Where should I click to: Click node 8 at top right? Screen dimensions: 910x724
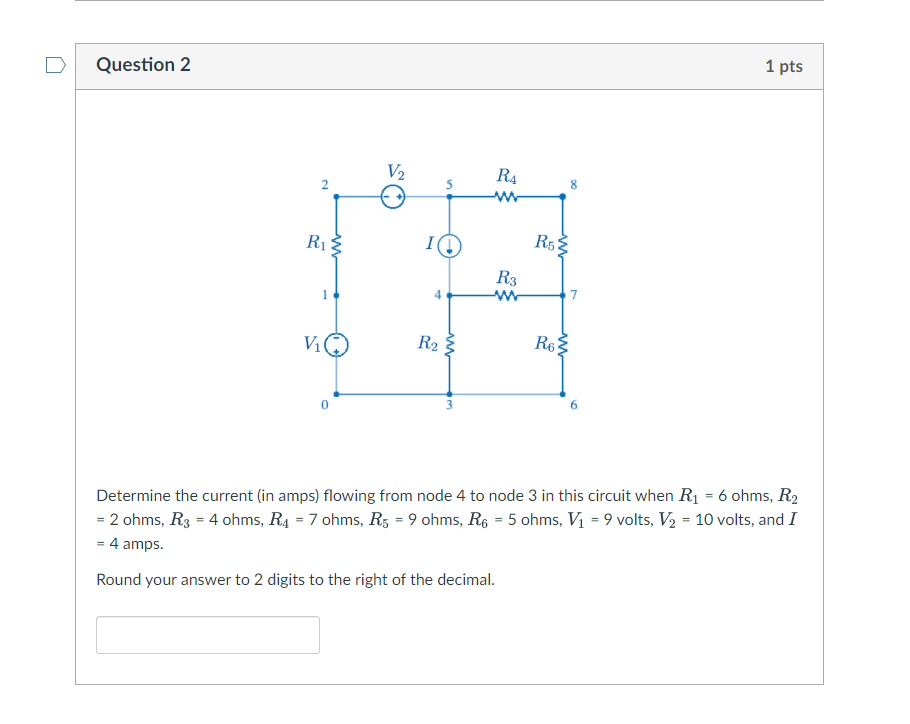572,185
